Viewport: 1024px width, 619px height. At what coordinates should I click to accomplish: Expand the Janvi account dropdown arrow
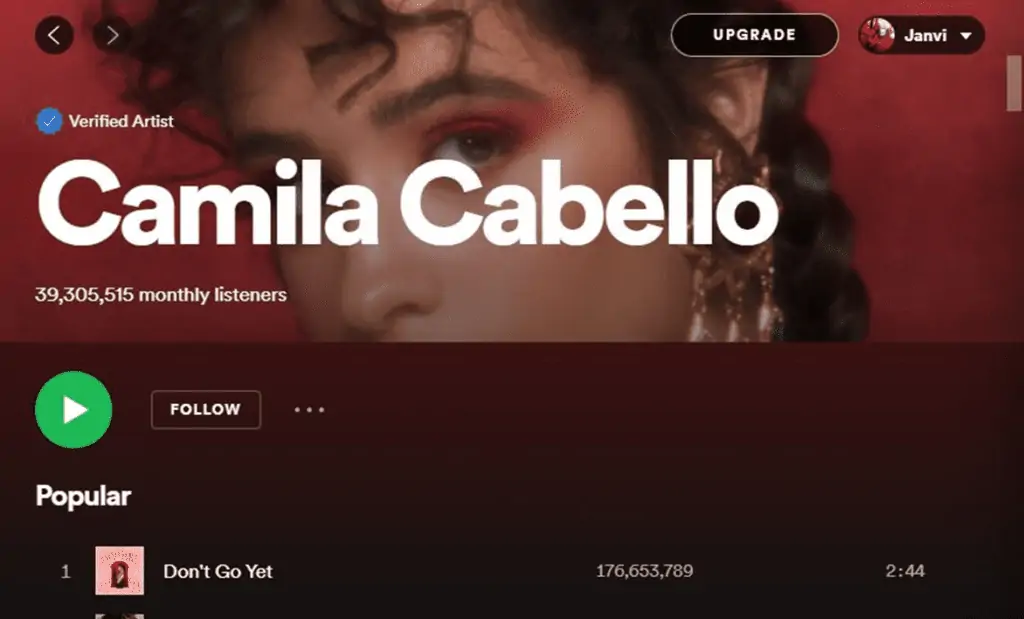[x=966, y=35]
